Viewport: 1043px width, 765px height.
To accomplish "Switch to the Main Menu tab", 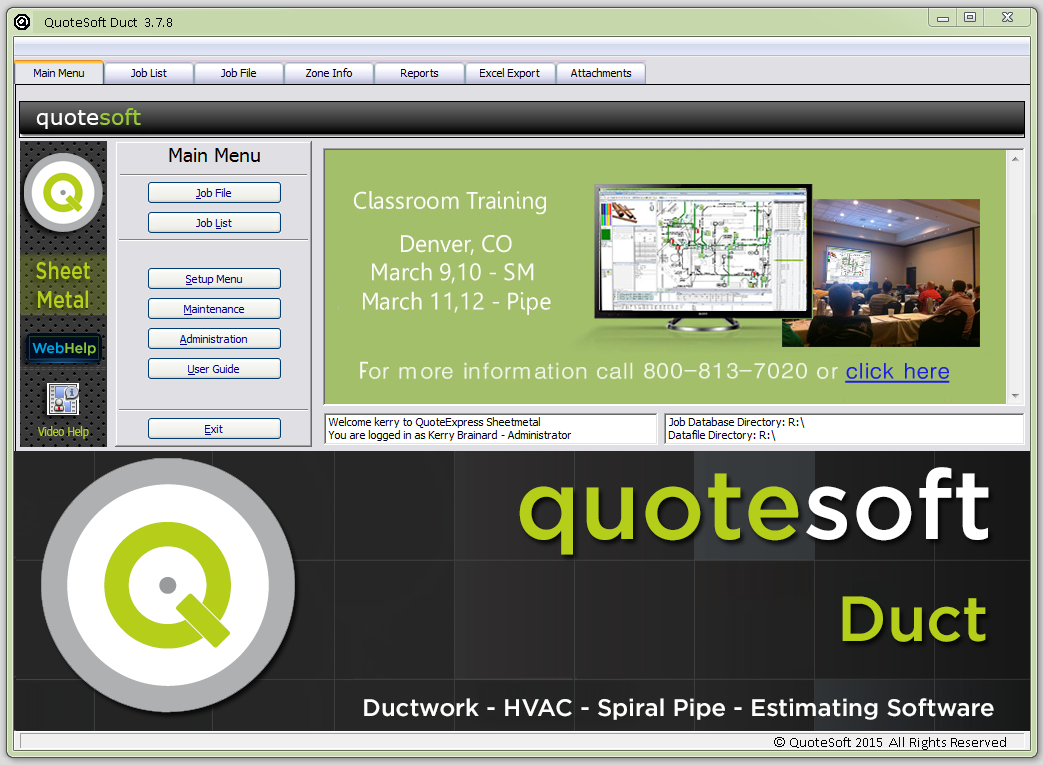I will coord(59,73).
